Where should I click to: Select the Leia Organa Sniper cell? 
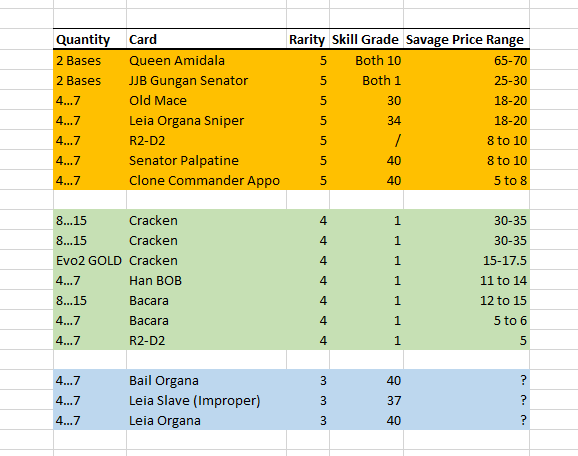tap(206, 120)
